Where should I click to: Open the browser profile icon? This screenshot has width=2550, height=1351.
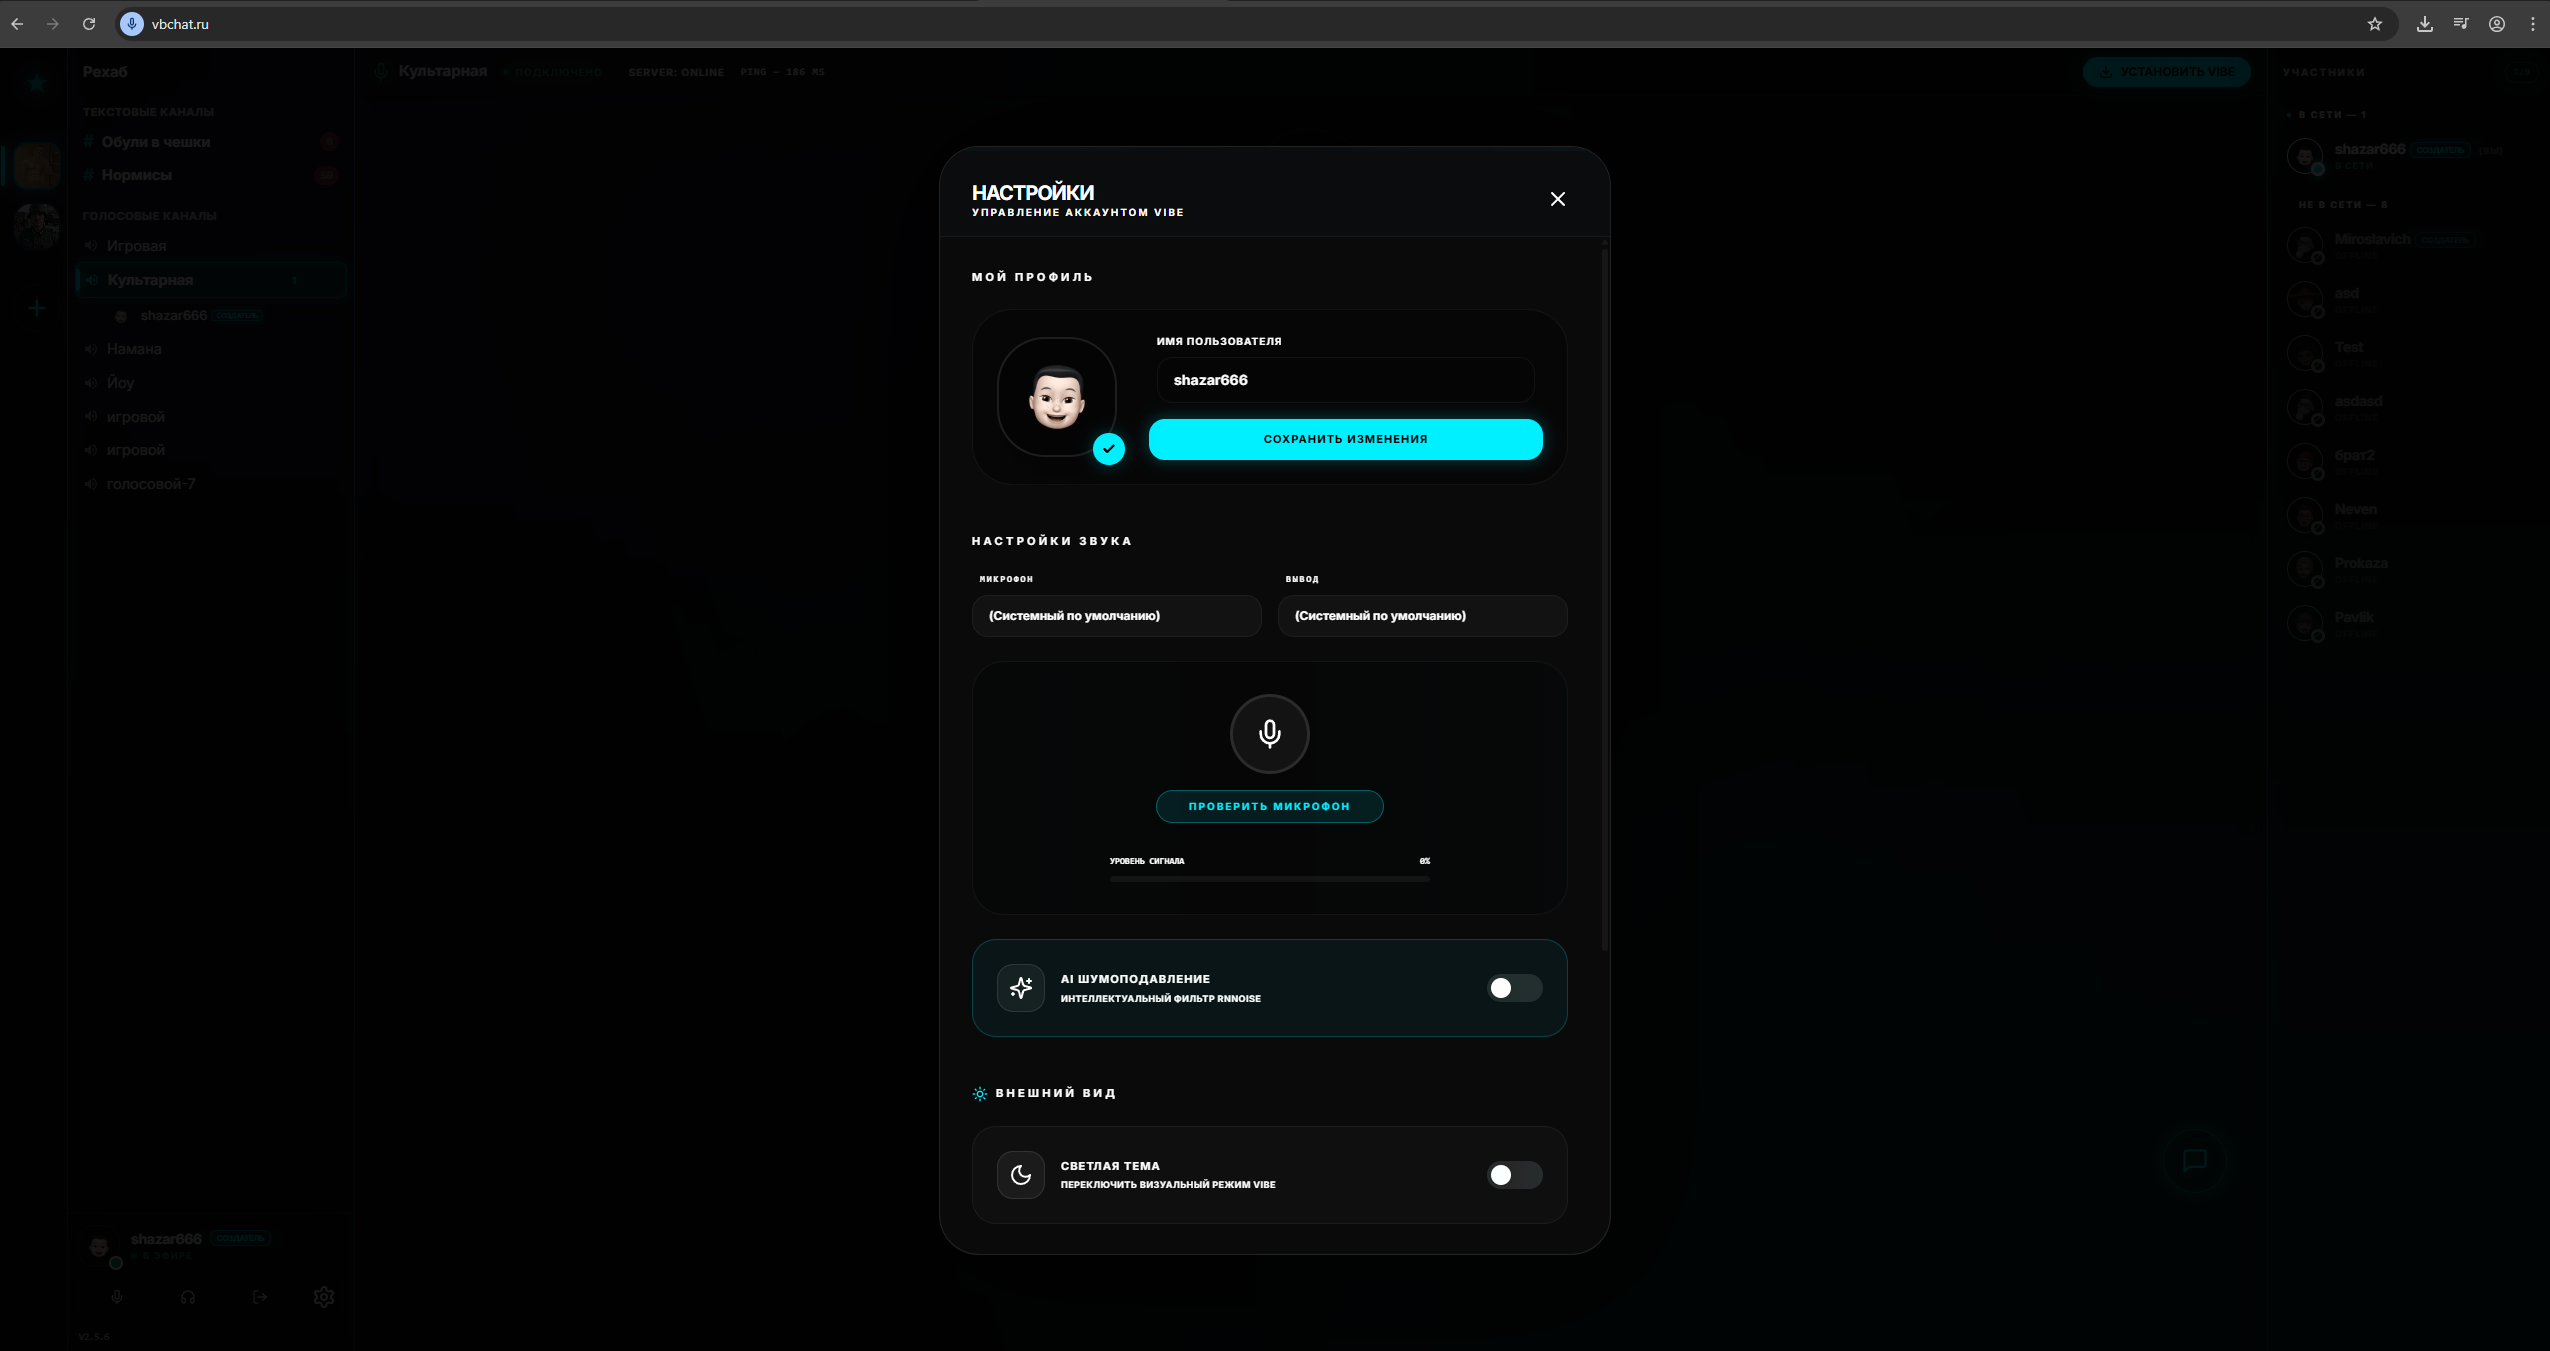click(2497, 24)
